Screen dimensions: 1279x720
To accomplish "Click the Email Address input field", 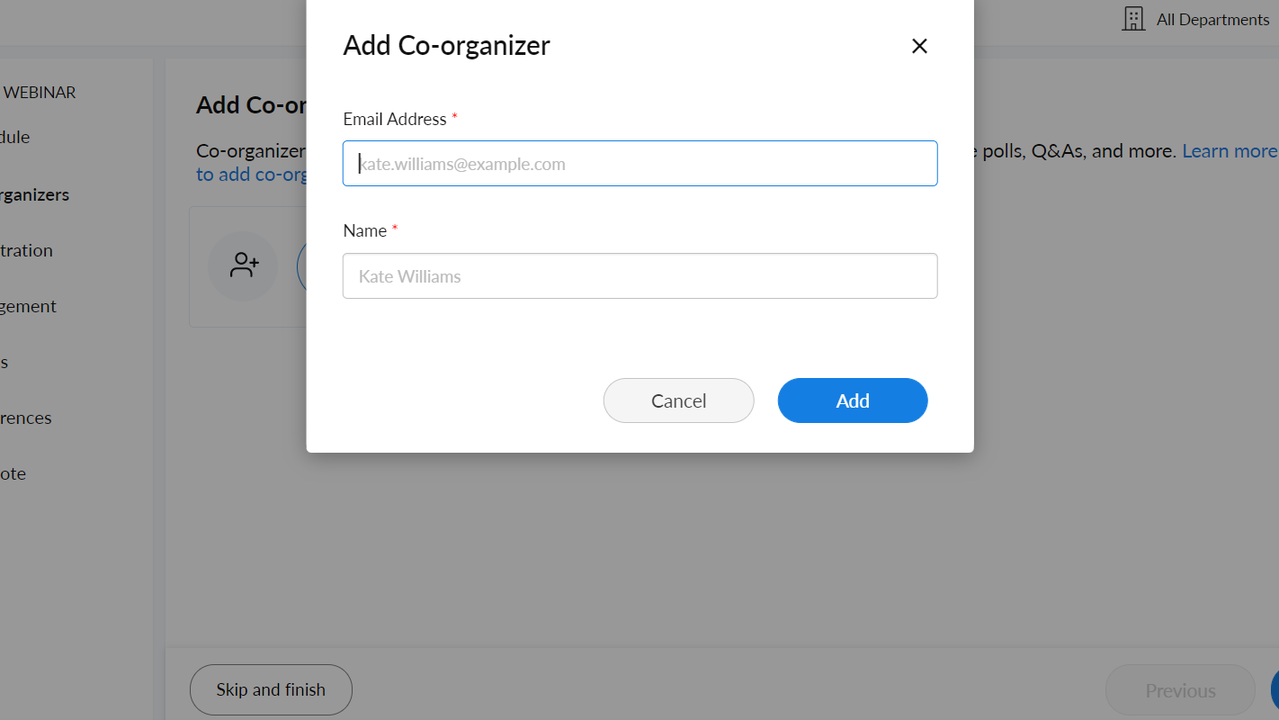I will pyautogui.click(x=640, y=163).
